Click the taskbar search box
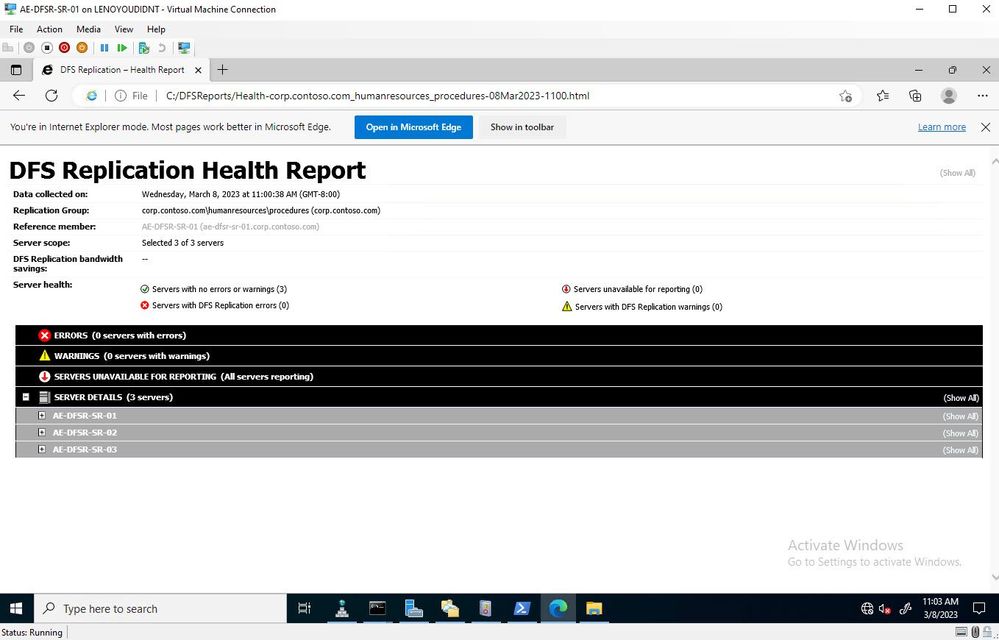999x640 pixels. pyautogui.click(x=159, y=608)
